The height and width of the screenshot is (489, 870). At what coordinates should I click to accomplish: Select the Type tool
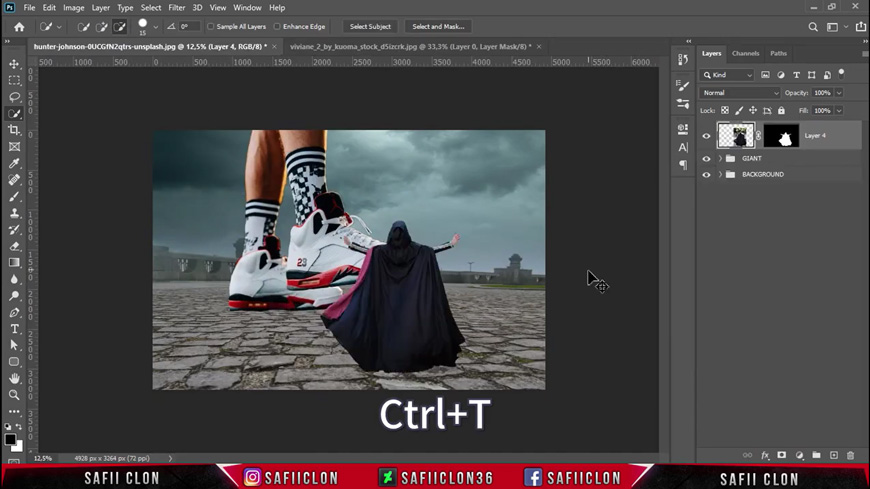click(14, 329)
